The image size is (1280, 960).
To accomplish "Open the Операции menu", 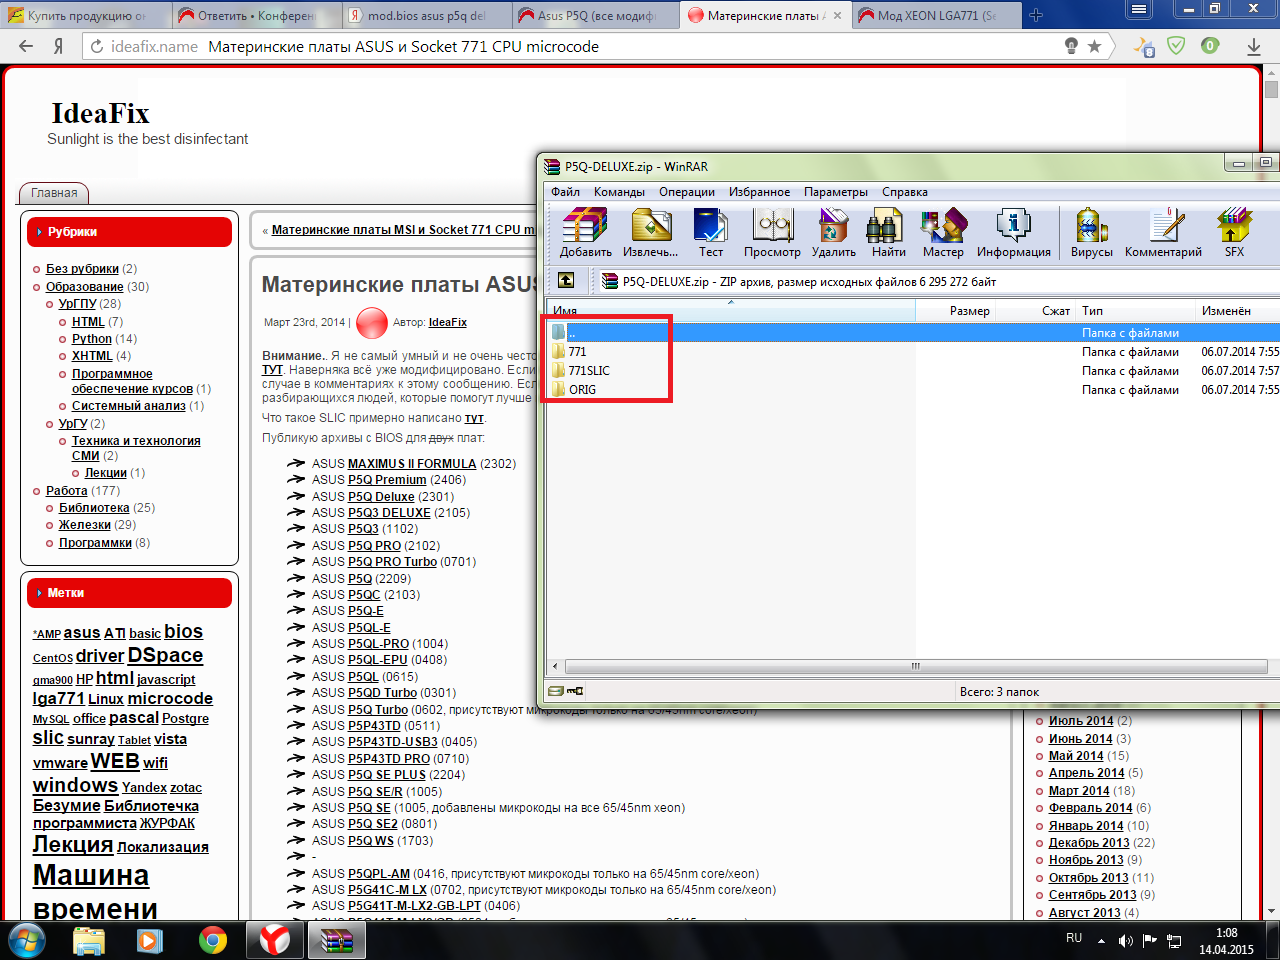I will [687, 192].
